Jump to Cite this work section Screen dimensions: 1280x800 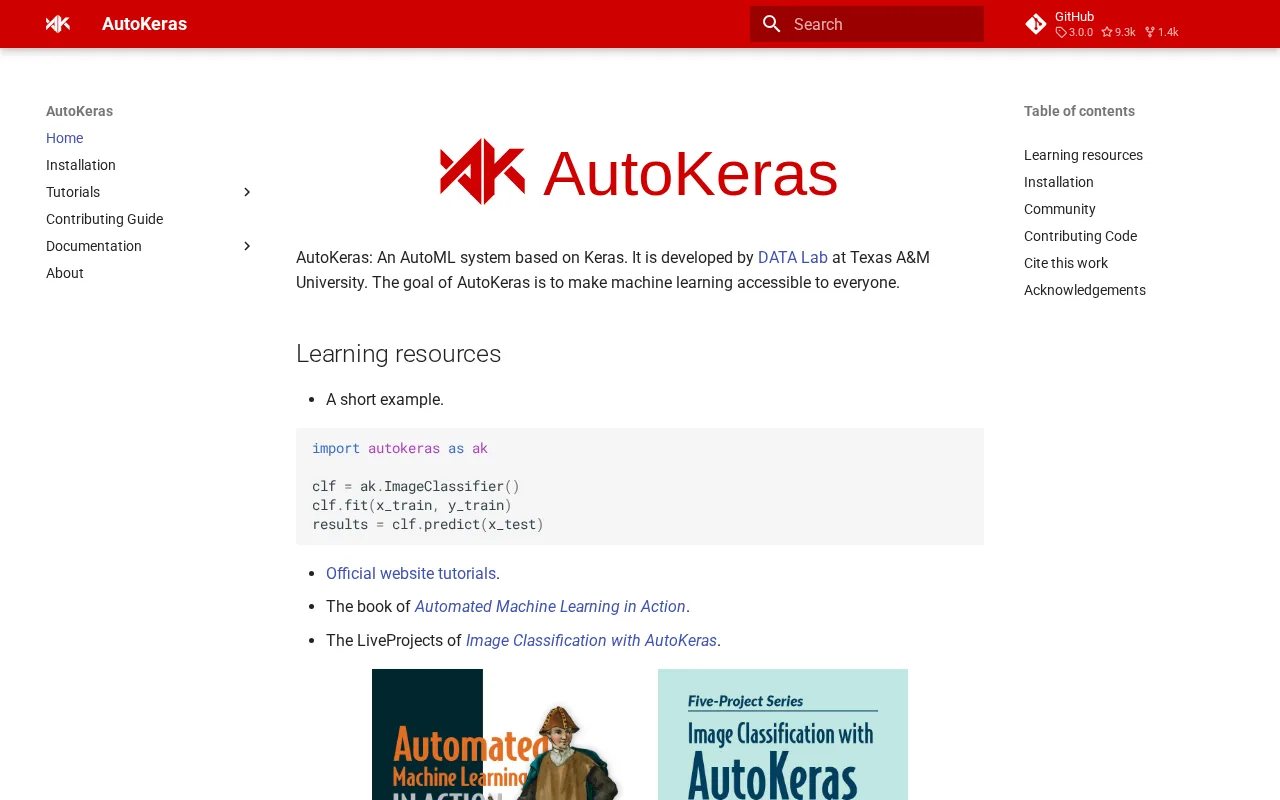pyautogui.click(x=1066, y=263)
